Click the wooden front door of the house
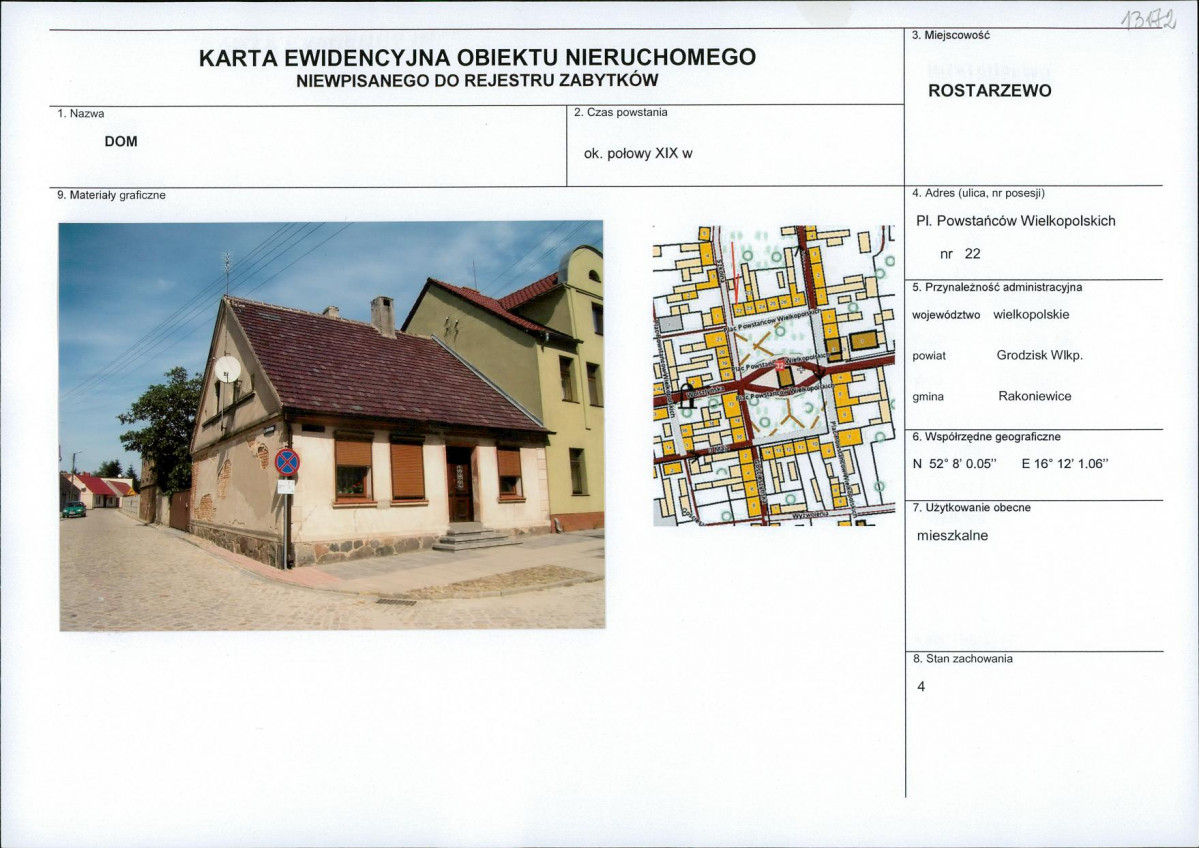 460,485
